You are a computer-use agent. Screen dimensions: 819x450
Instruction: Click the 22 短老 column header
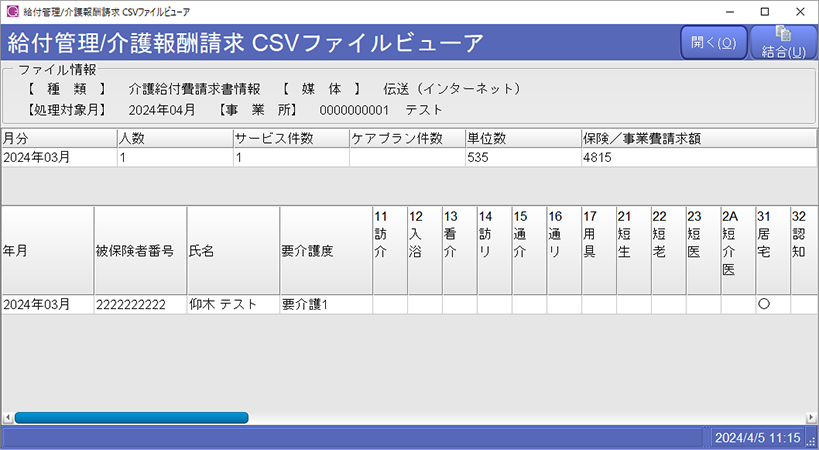click(669, 251)
